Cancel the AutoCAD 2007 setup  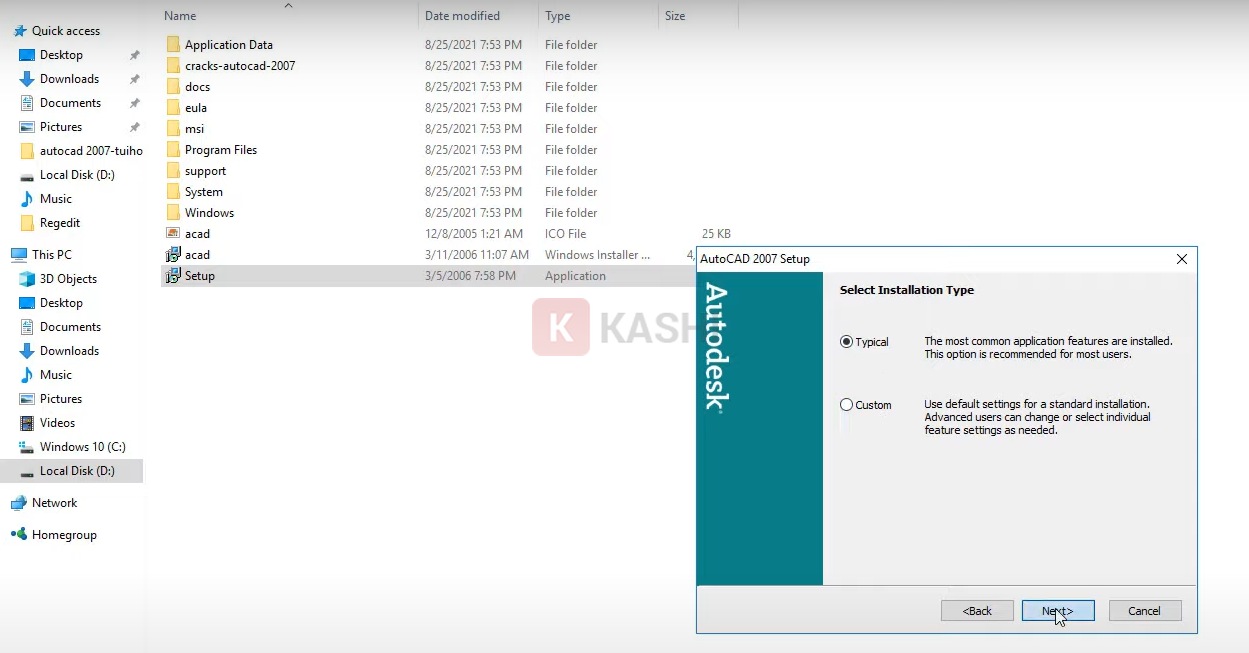[x=1144, y=611]
